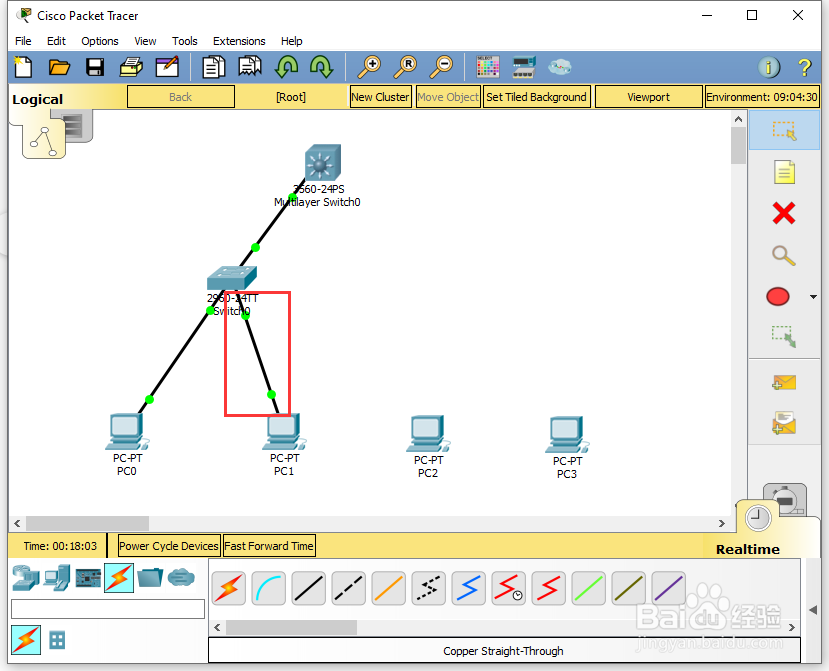Viewport: 829px width, 671px height.
Task: Click the Zoom In magnifier icon
Action: [x=370, y=67]
